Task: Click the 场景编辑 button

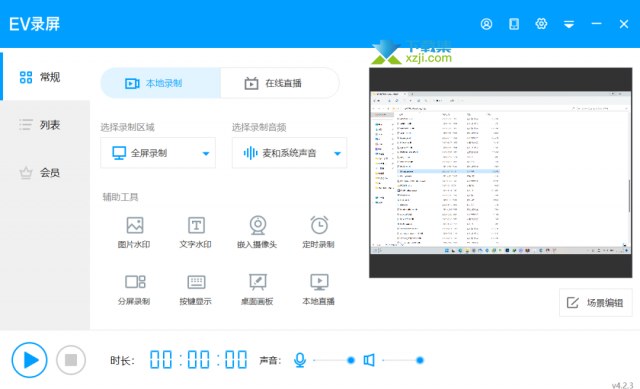Action: tap(596, 302)
